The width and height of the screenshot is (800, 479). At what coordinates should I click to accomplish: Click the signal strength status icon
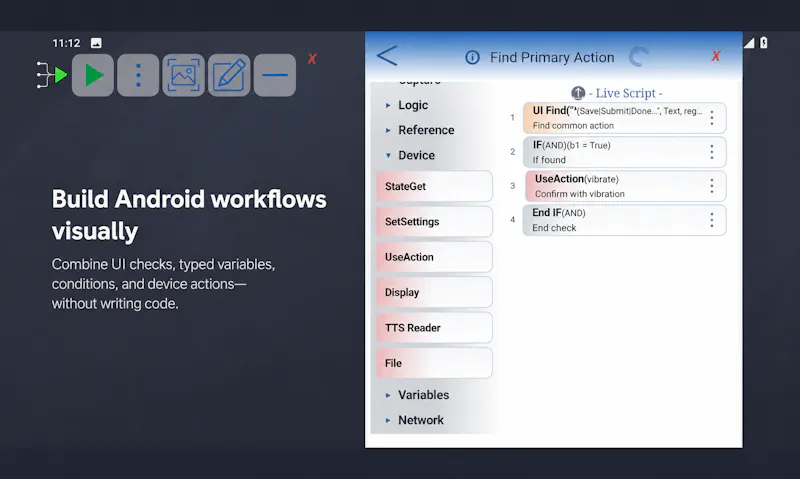tap(748, 43)
